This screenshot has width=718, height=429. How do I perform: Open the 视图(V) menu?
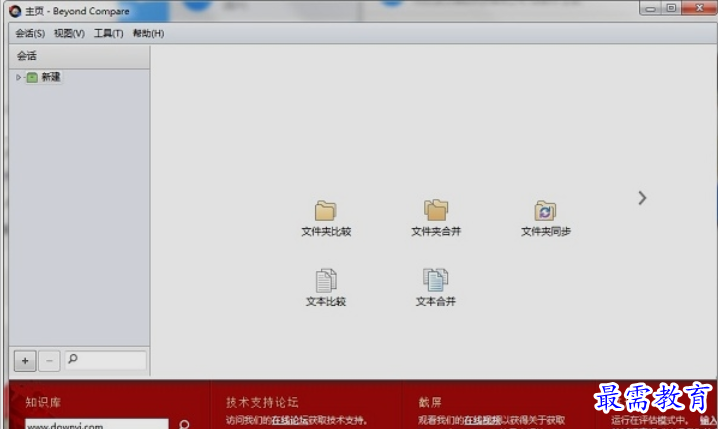tap(69, 33)
